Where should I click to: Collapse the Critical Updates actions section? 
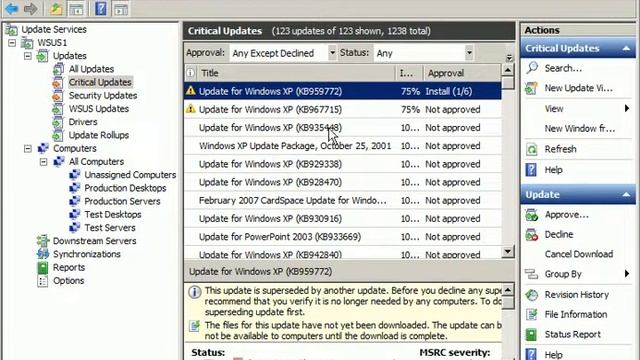point(626,48)
